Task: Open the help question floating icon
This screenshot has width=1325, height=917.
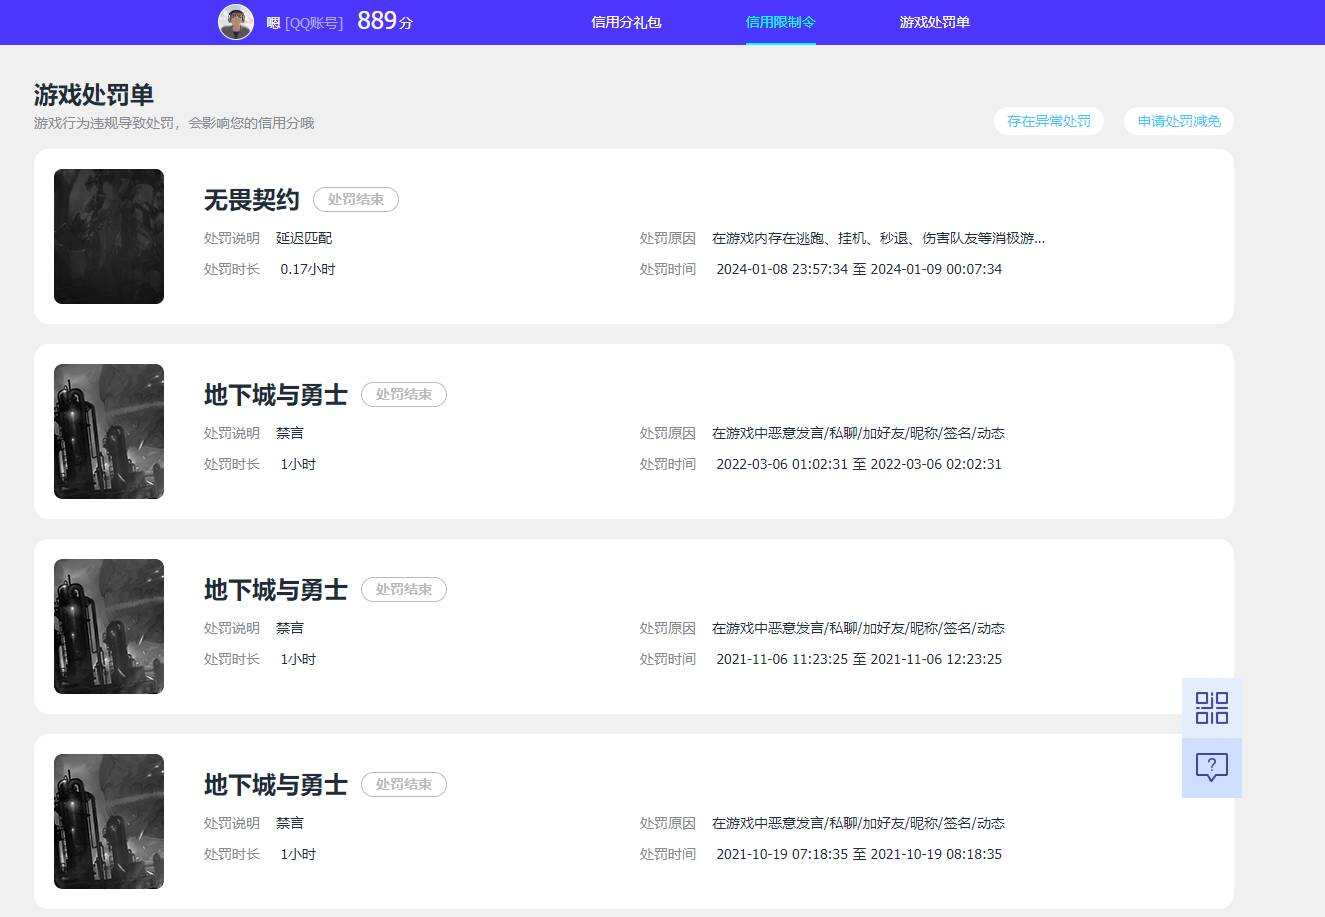Action: (x=1212, y=768)
